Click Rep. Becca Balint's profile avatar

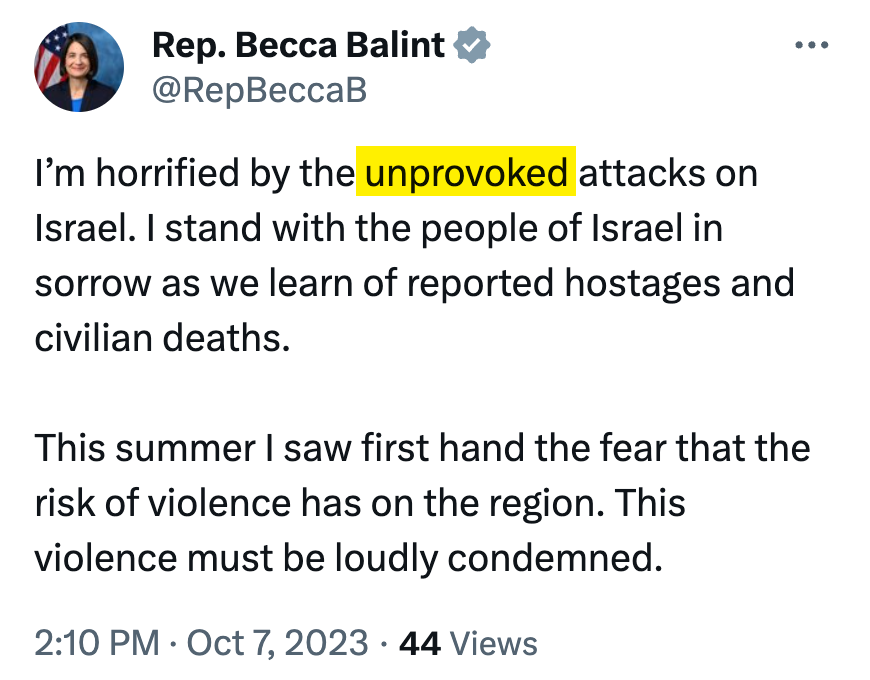pos(79,67)
